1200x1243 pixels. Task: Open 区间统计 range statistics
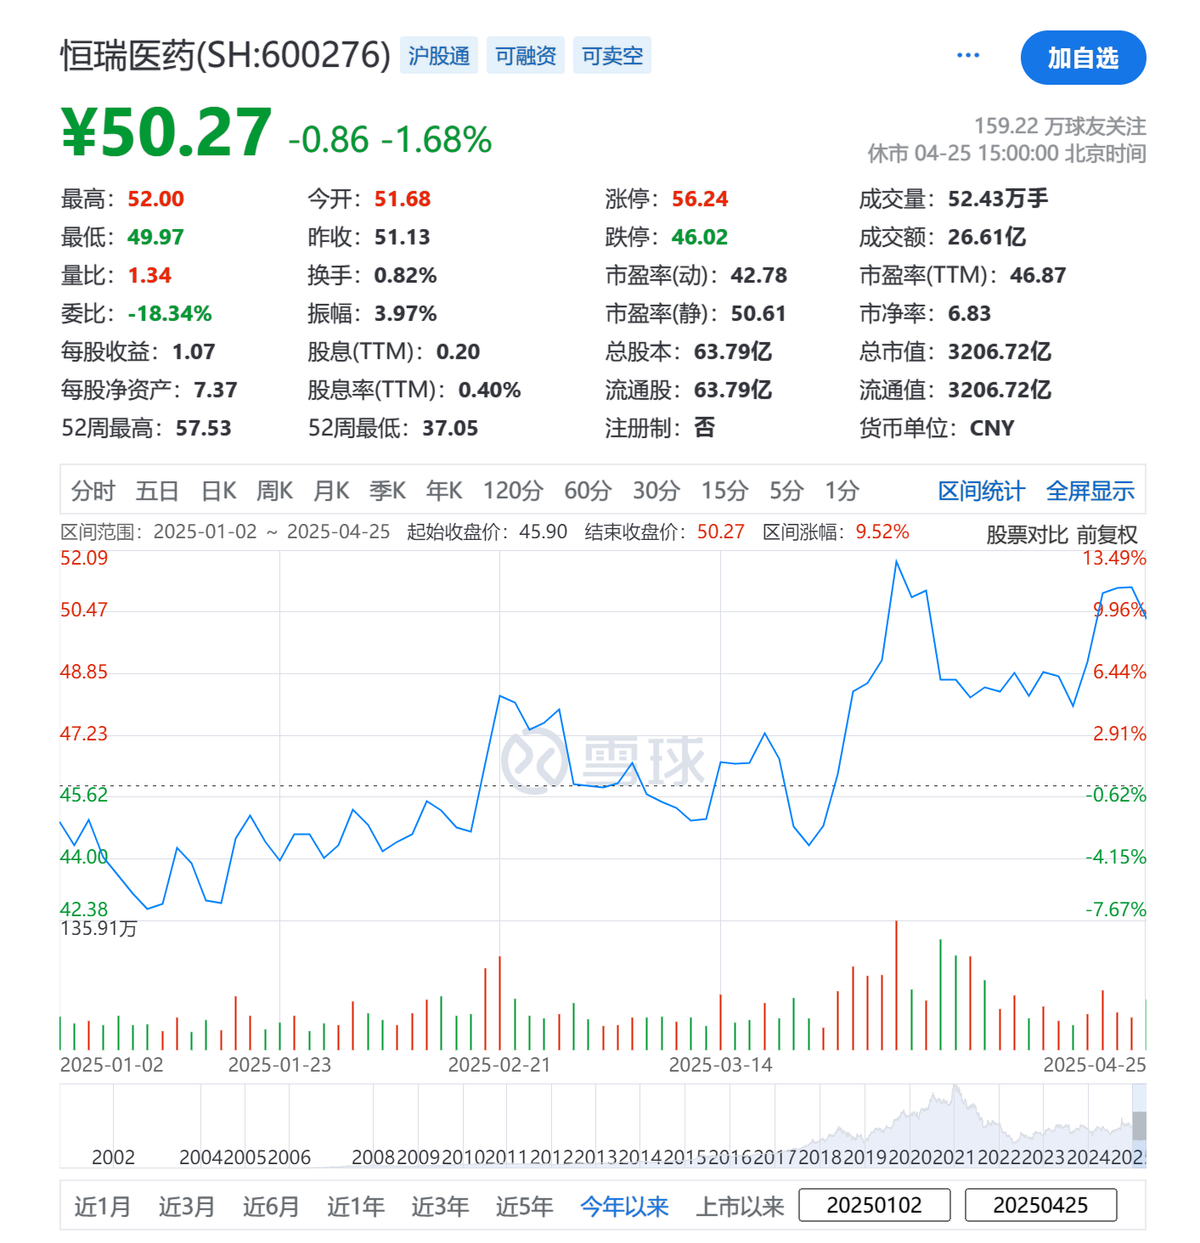(x=981, y=491)
